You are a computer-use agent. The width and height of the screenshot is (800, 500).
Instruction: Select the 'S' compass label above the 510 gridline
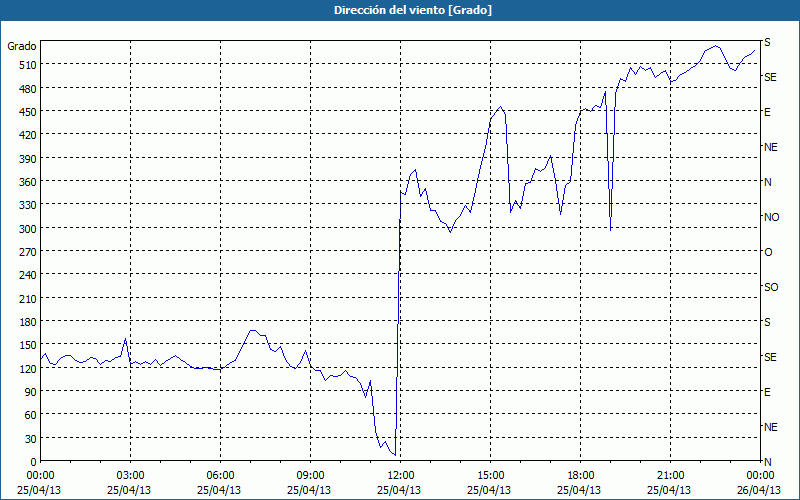(x=767, y=42)
